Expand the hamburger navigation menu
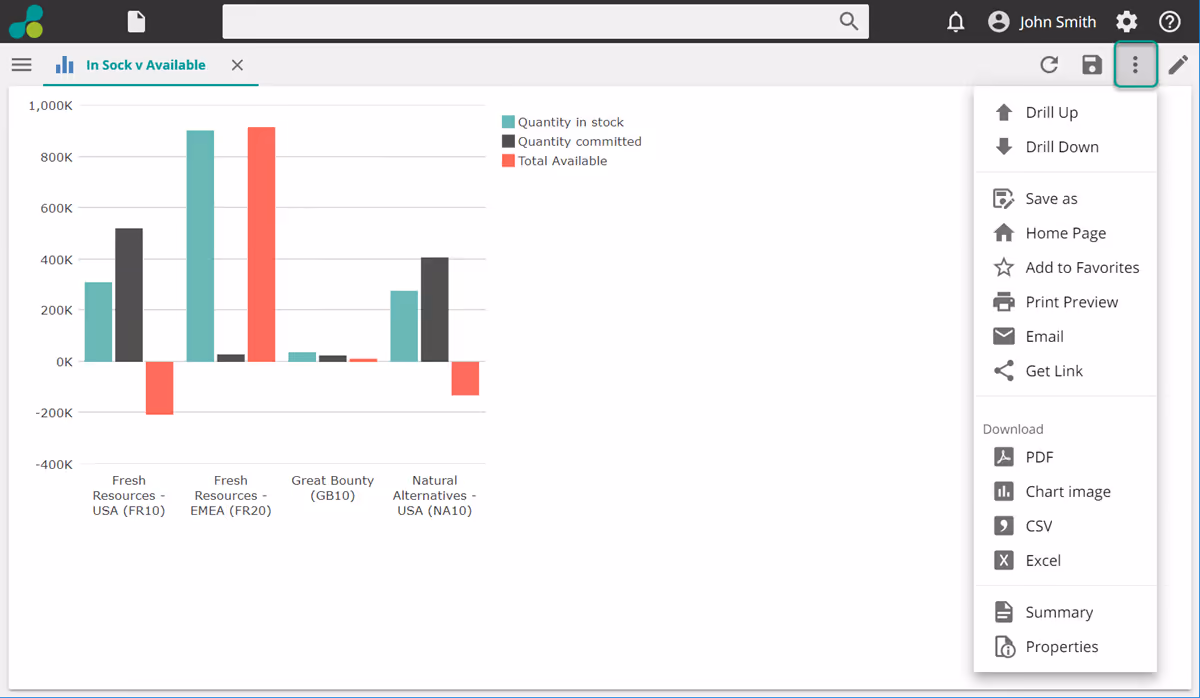1200x698 pixels. coord(21,65)
